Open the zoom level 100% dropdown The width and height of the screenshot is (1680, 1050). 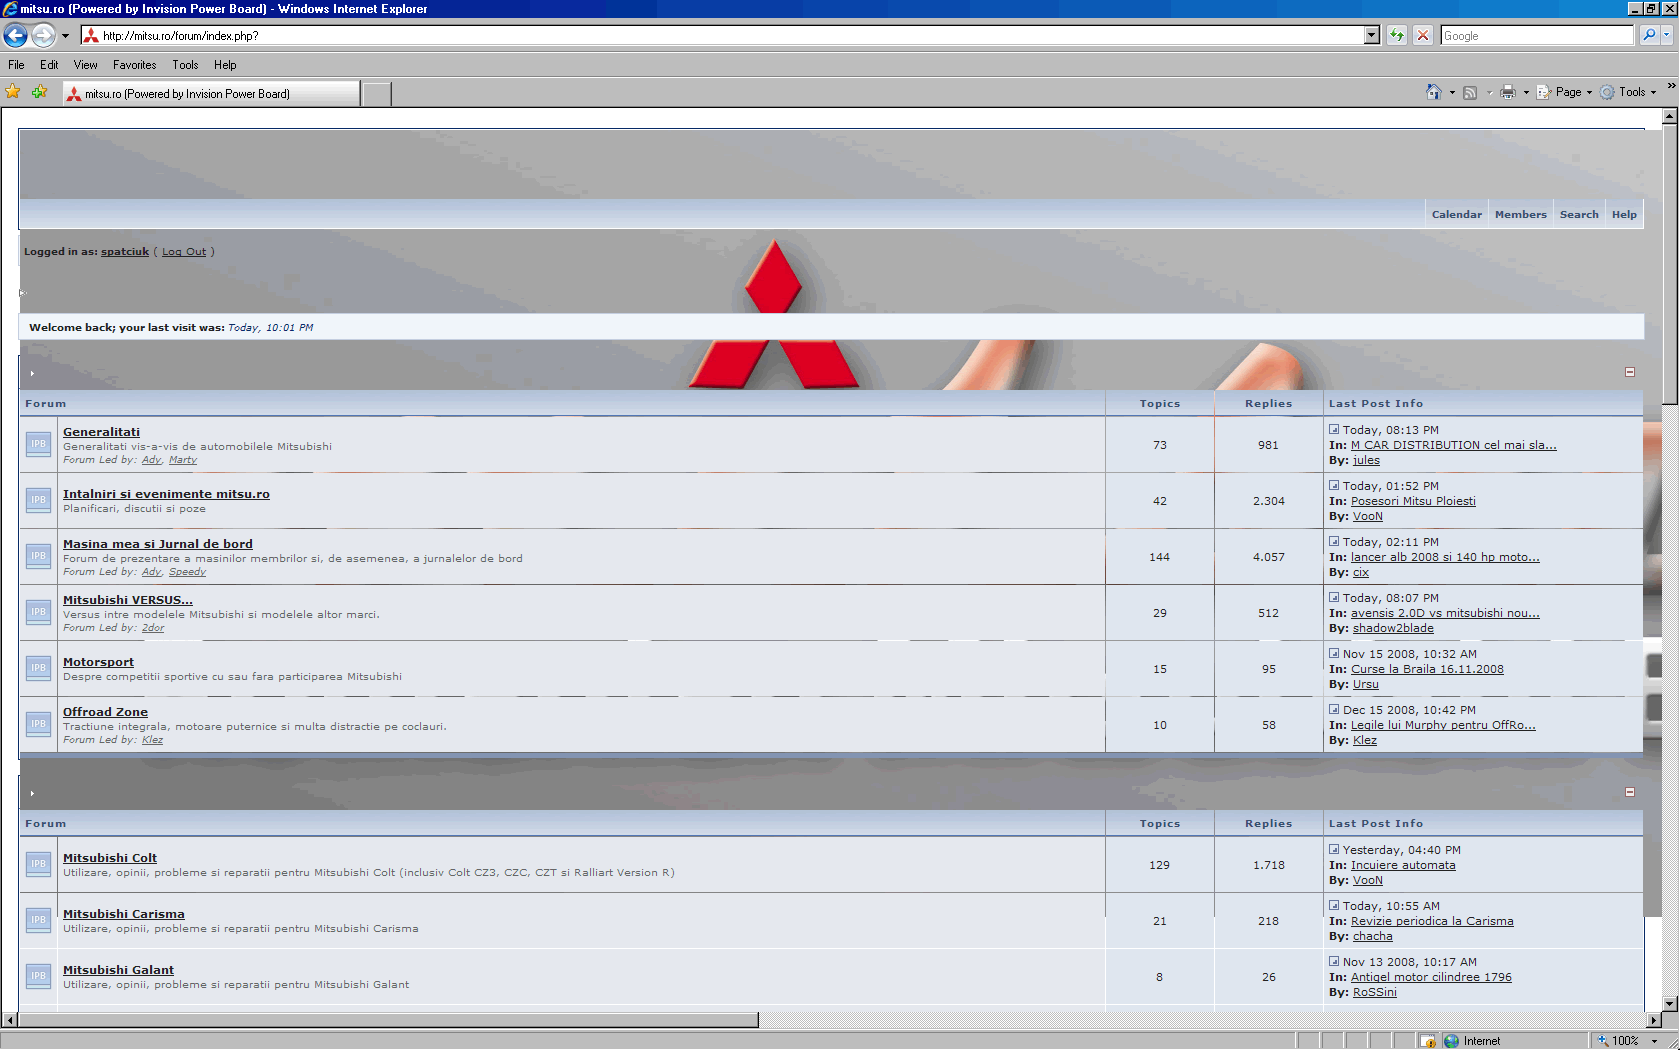1656,1041
